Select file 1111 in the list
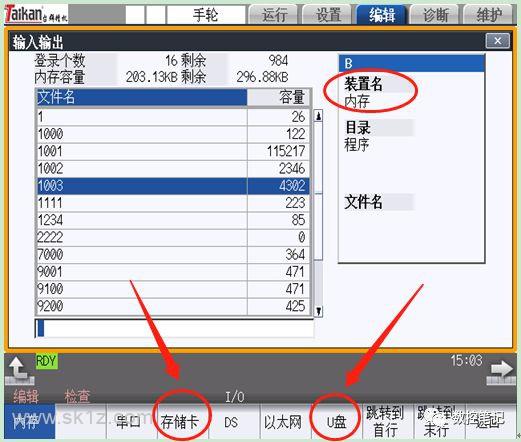This screenshot has height=442, width=521. click(x=173, y=203)
